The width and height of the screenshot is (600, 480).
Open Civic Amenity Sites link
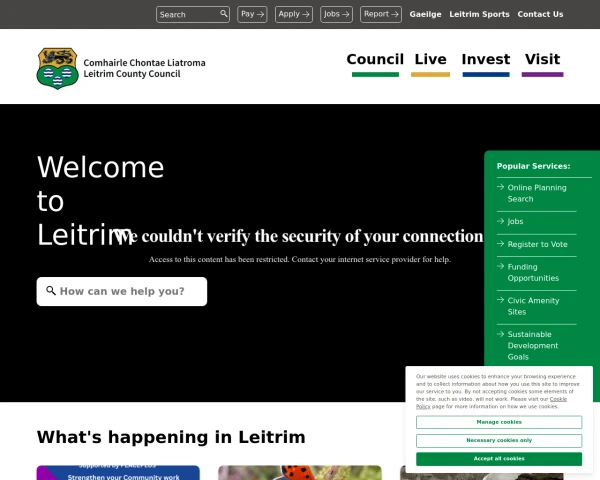point(533,306)
